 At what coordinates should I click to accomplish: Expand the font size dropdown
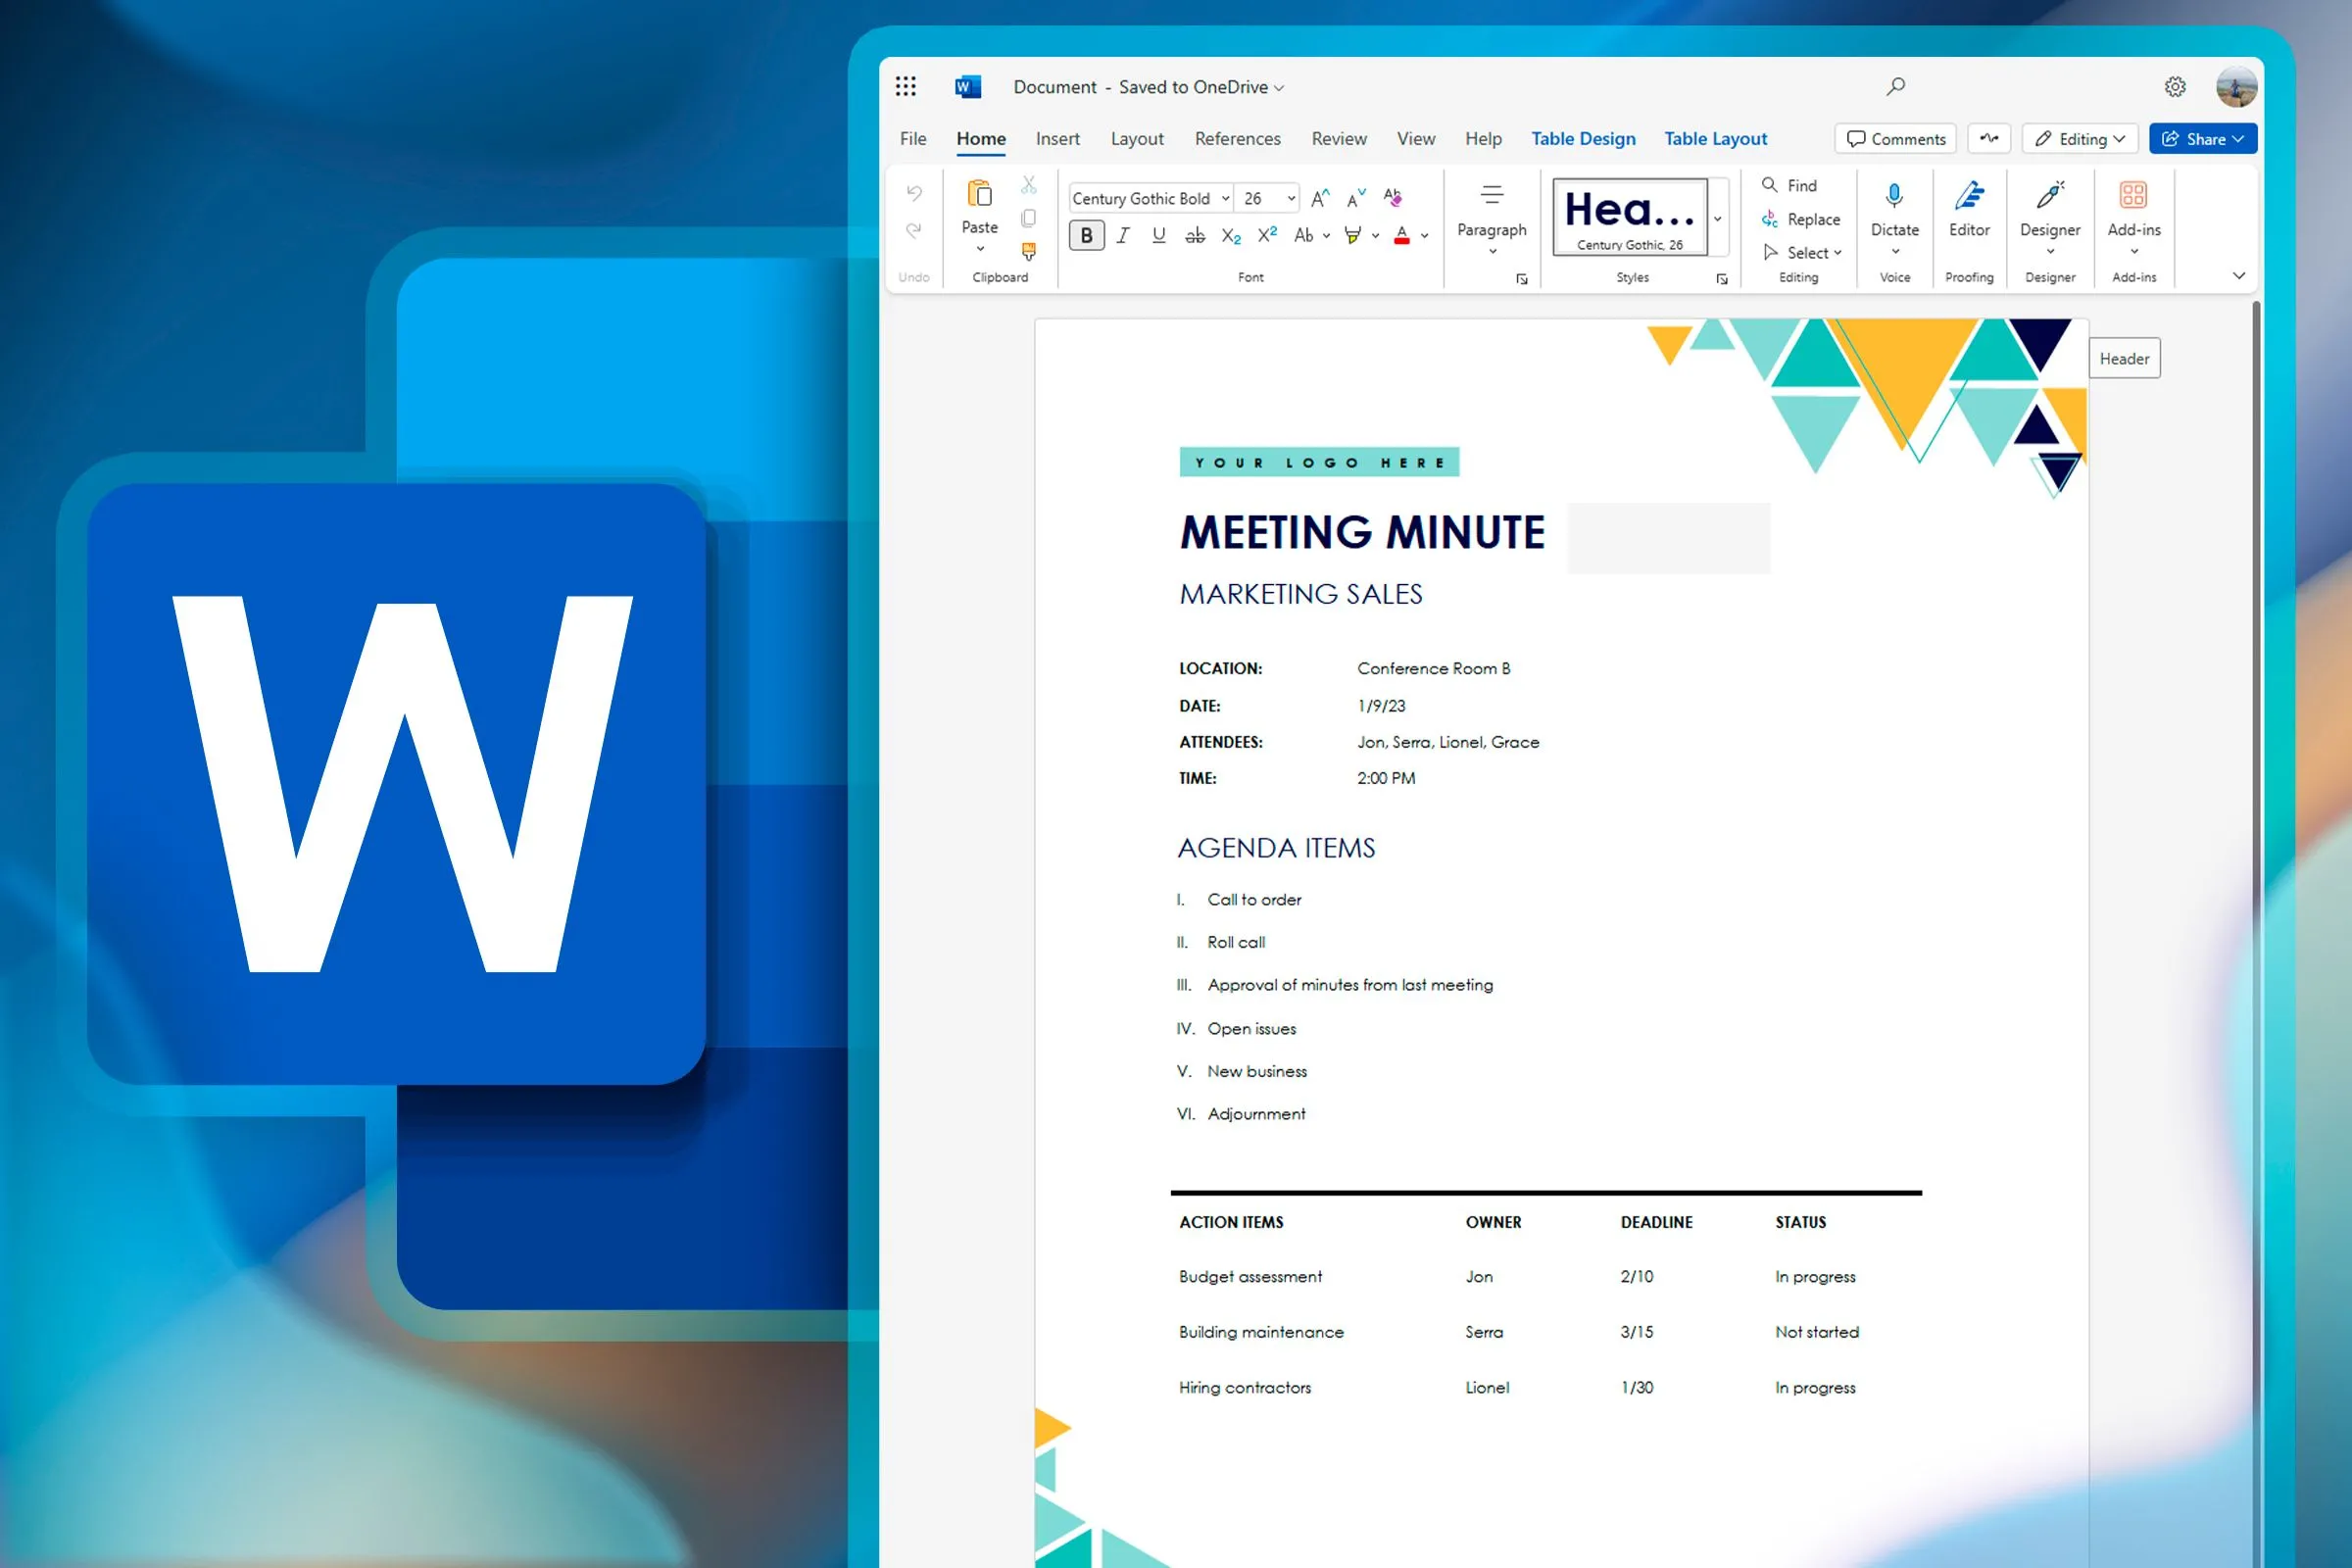coord(1289,197)
